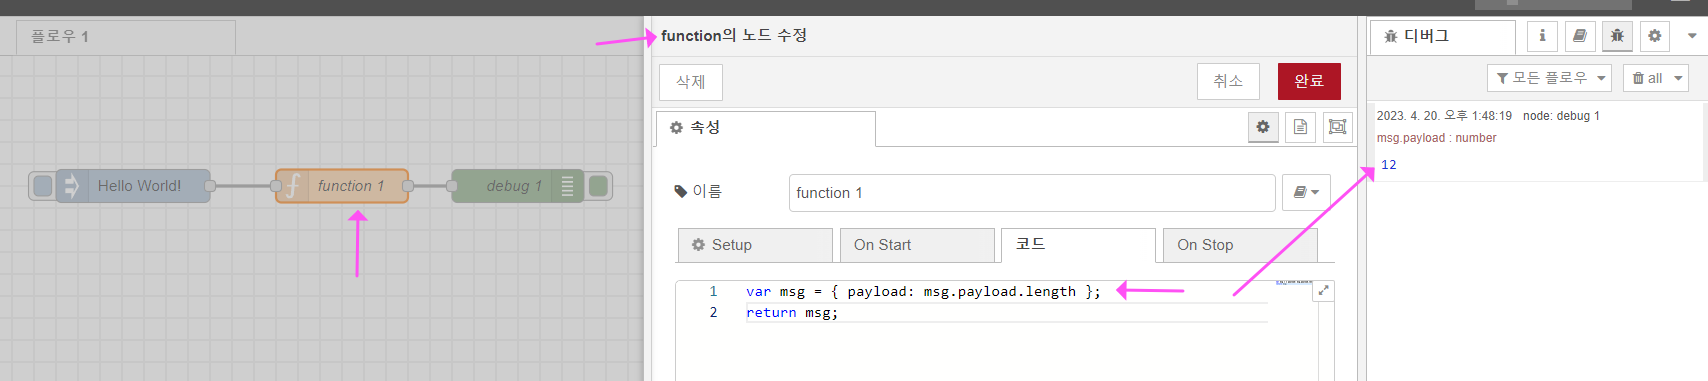Expand the sidebar tabs dropdown arrow
1708x381 pixels.
point(1692,36)
